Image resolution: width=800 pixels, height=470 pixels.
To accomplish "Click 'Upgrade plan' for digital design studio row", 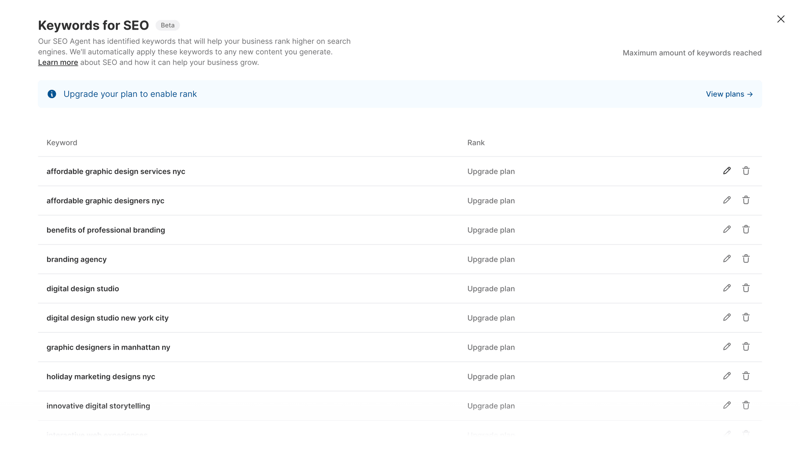I will coord(491,289).
